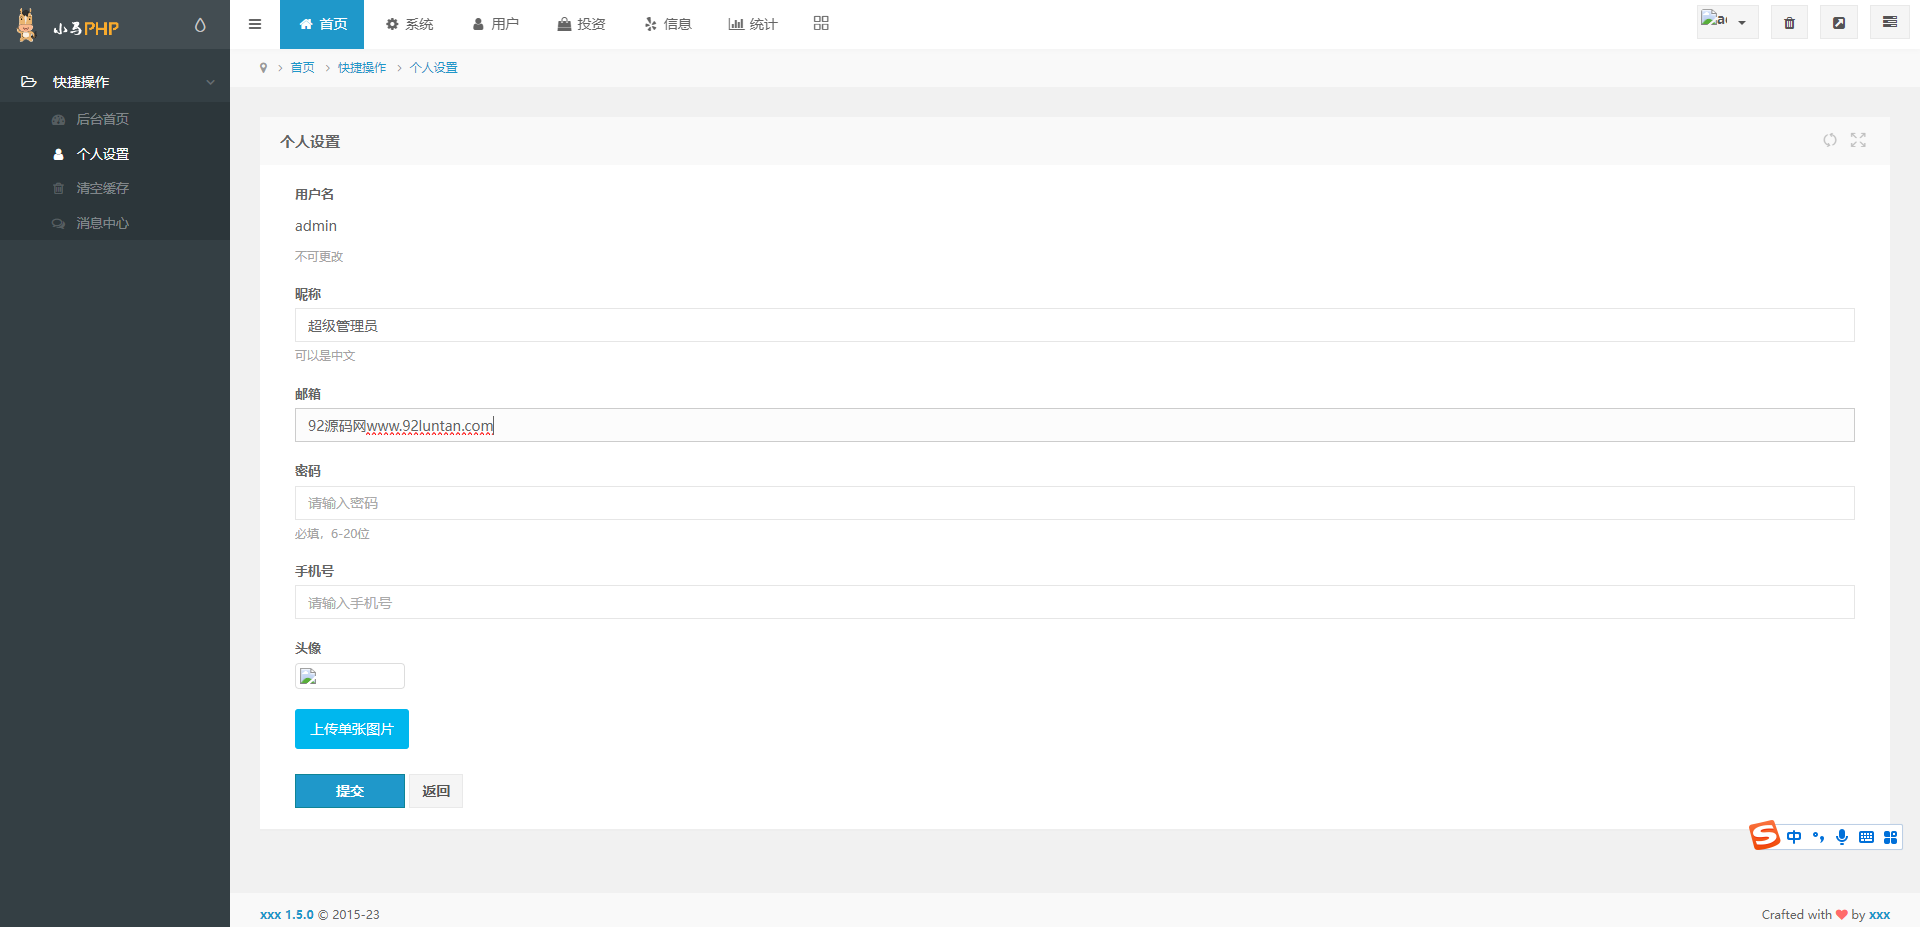Screen dimensions: 1920x927
Task: Expand the 个人设置 panel to fullscreen
Action: click(x=1858, y=140)
